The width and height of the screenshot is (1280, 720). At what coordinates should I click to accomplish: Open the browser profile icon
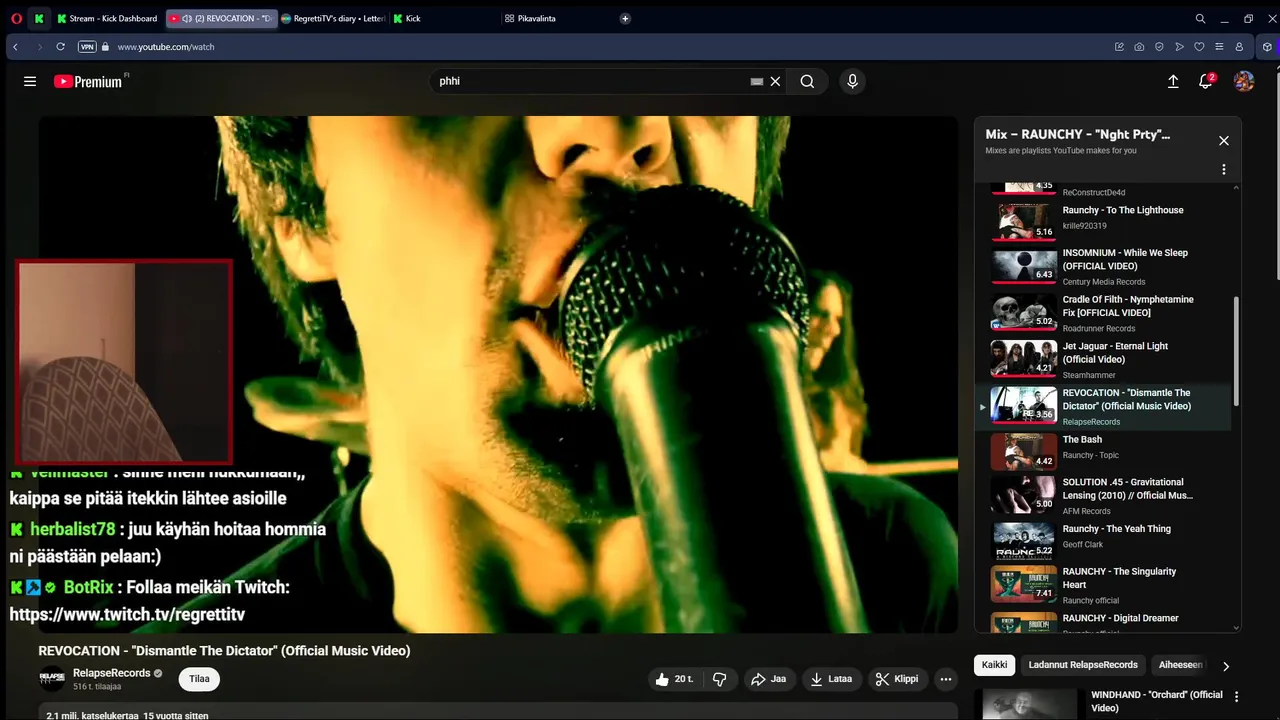(1239, 47)
